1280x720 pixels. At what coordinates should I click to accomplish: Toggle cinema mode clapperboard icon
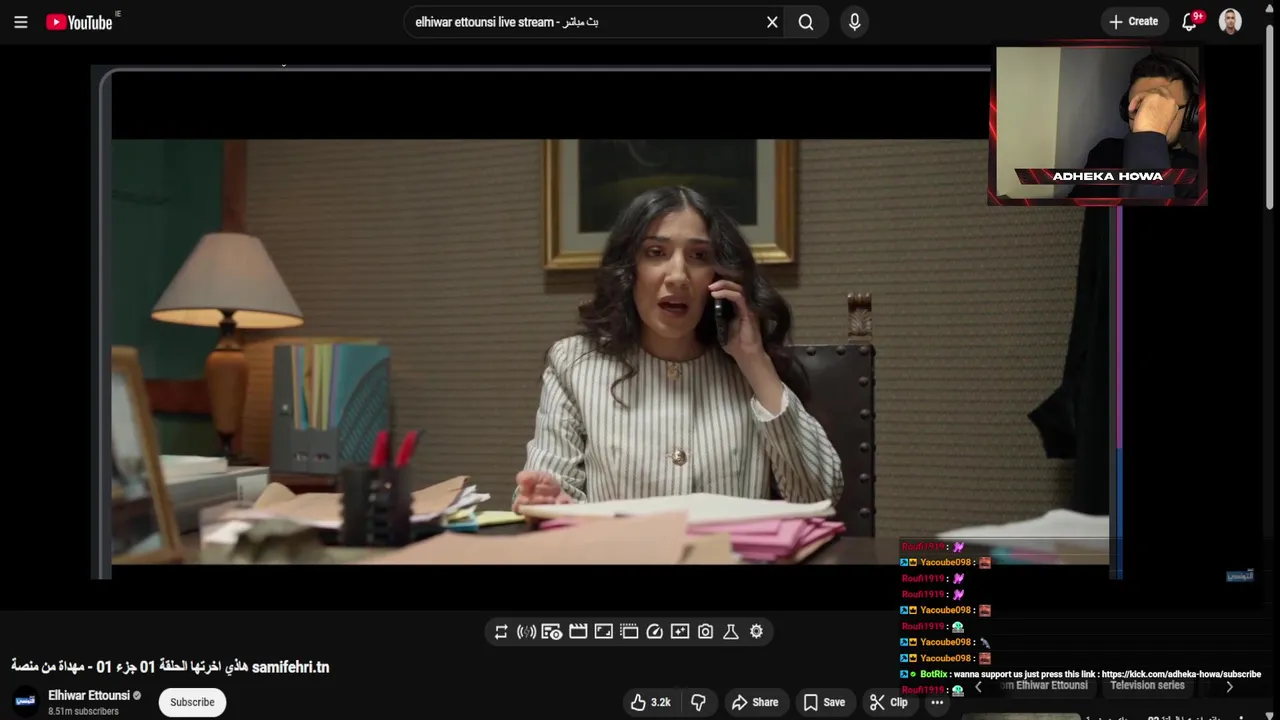coord(578,632)
